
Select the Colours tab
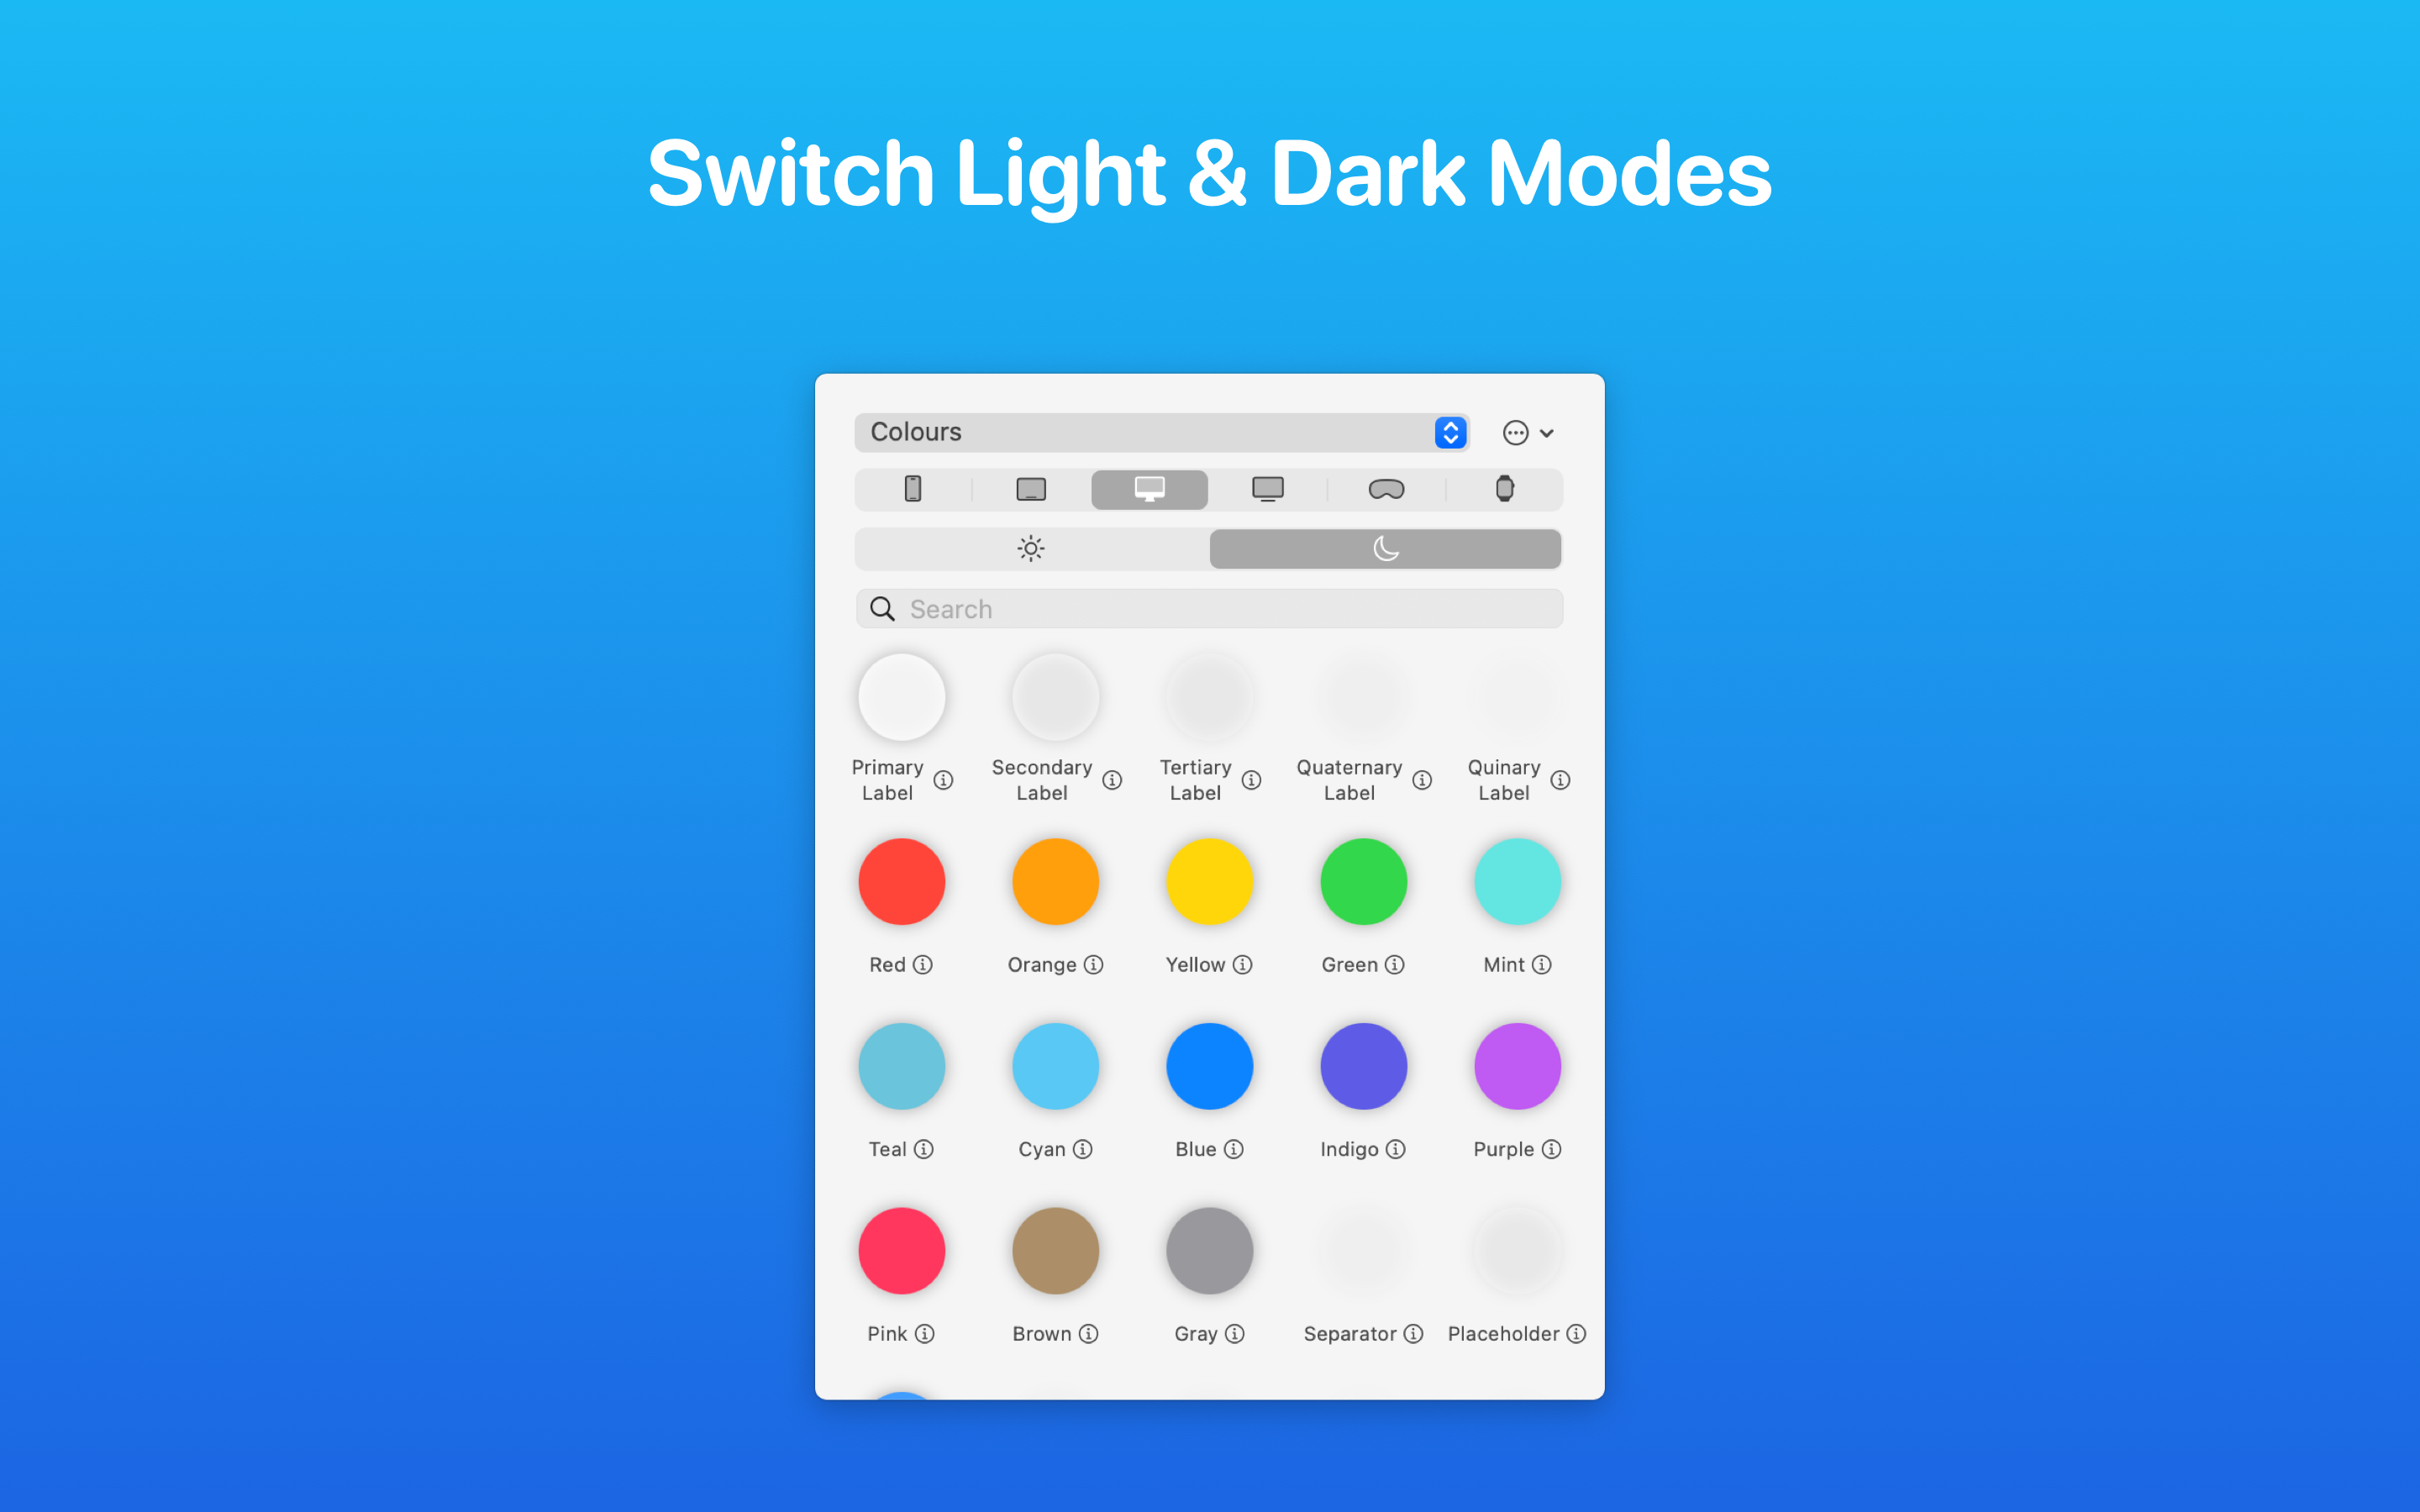[x=1159, y=430]
